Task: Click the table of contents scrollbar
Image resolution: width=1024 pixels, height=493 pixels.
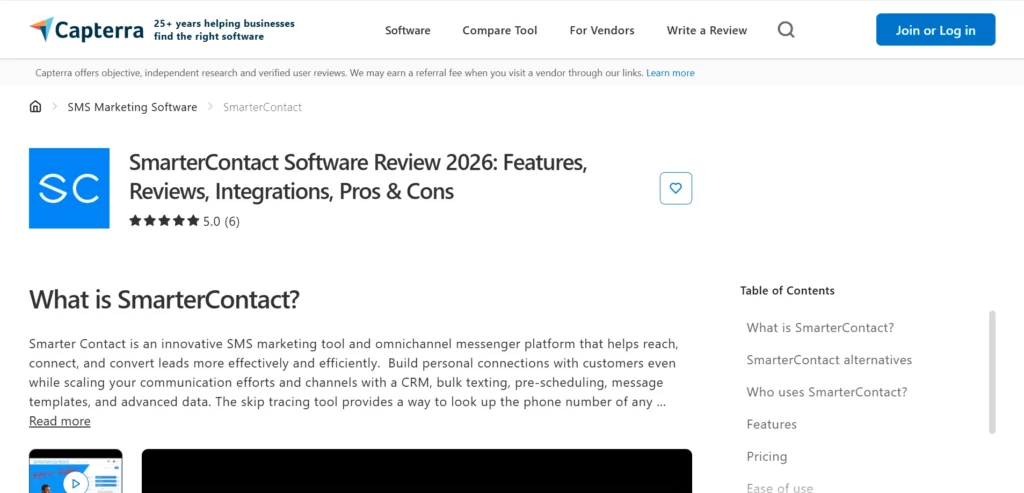Action: [x=992, y=372]
